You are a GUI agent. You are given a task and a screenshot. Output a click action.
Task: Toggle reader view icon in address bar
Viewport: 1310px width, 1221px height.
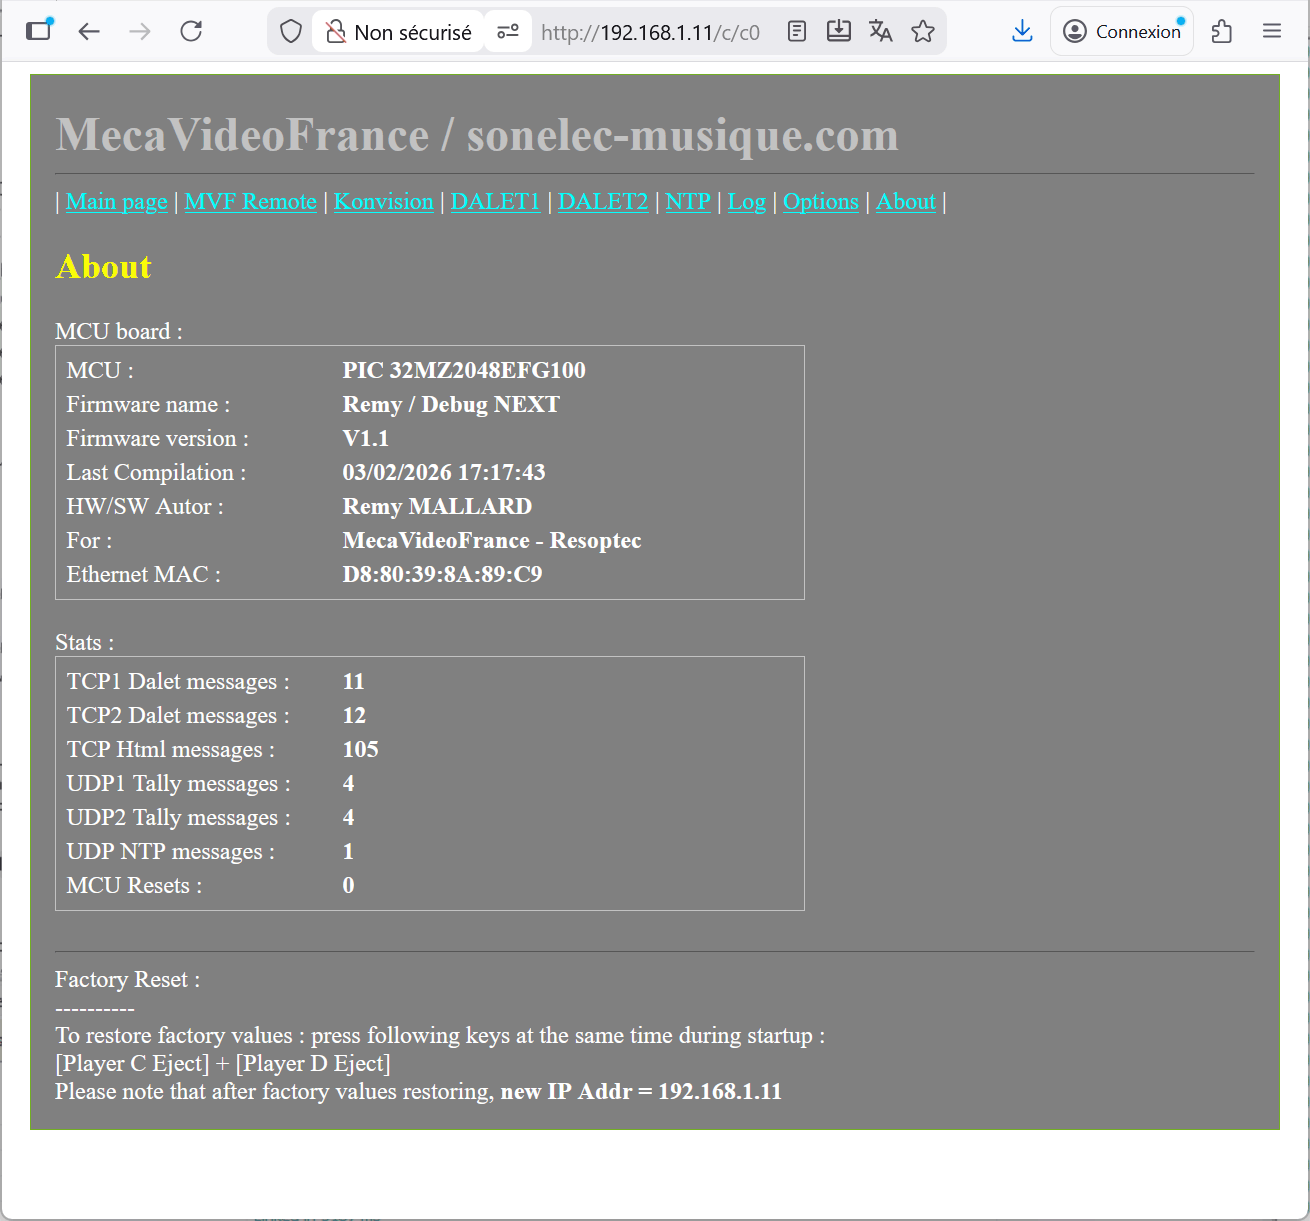click(797, 32)
